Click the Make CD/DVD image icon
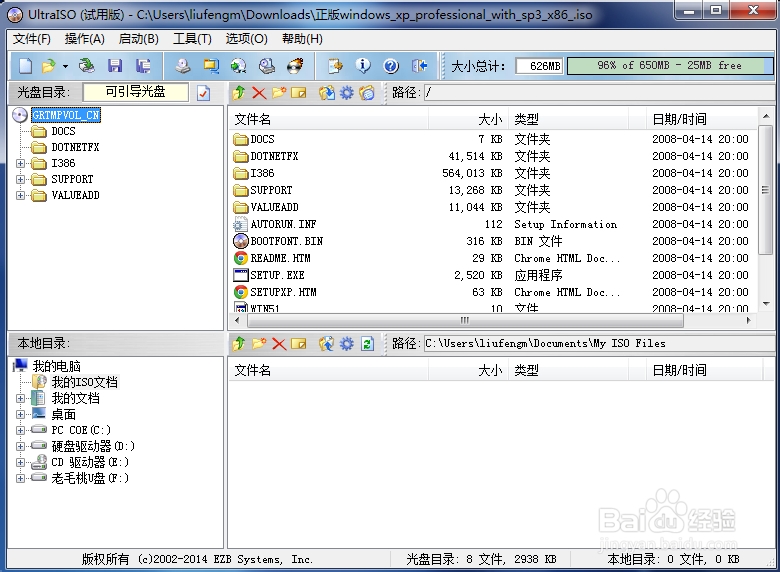Screen dimensions: 780x572 click(x=183, y=66)
